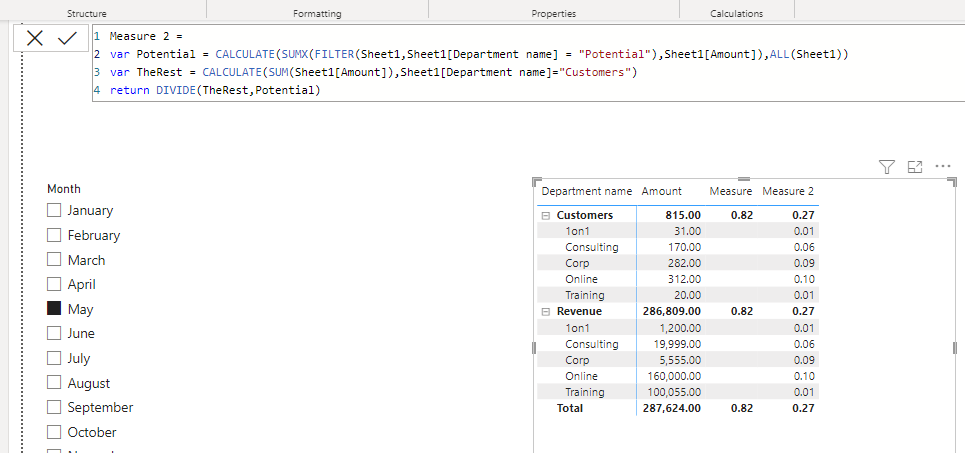Select the Revenue amount 286,809.00 cell
Screen dimensions: 965x453
click(x=671, y=311)
